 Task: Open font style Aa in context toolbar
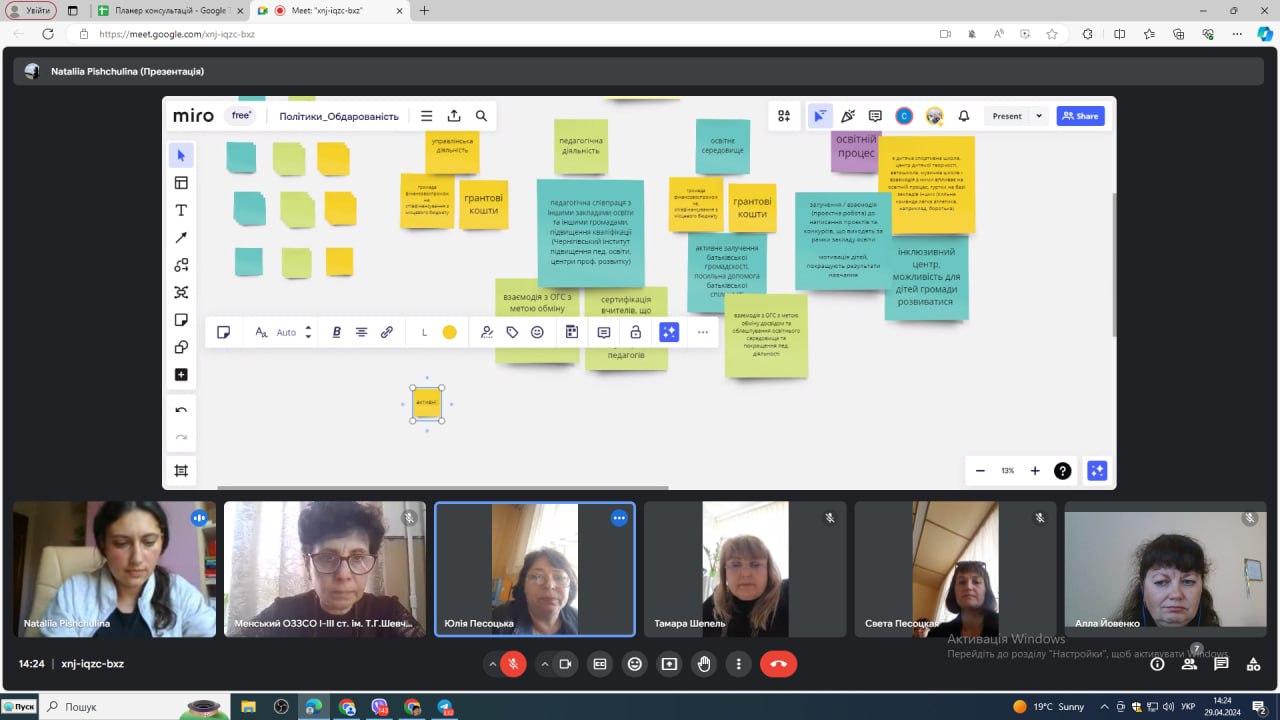(261, 332)
